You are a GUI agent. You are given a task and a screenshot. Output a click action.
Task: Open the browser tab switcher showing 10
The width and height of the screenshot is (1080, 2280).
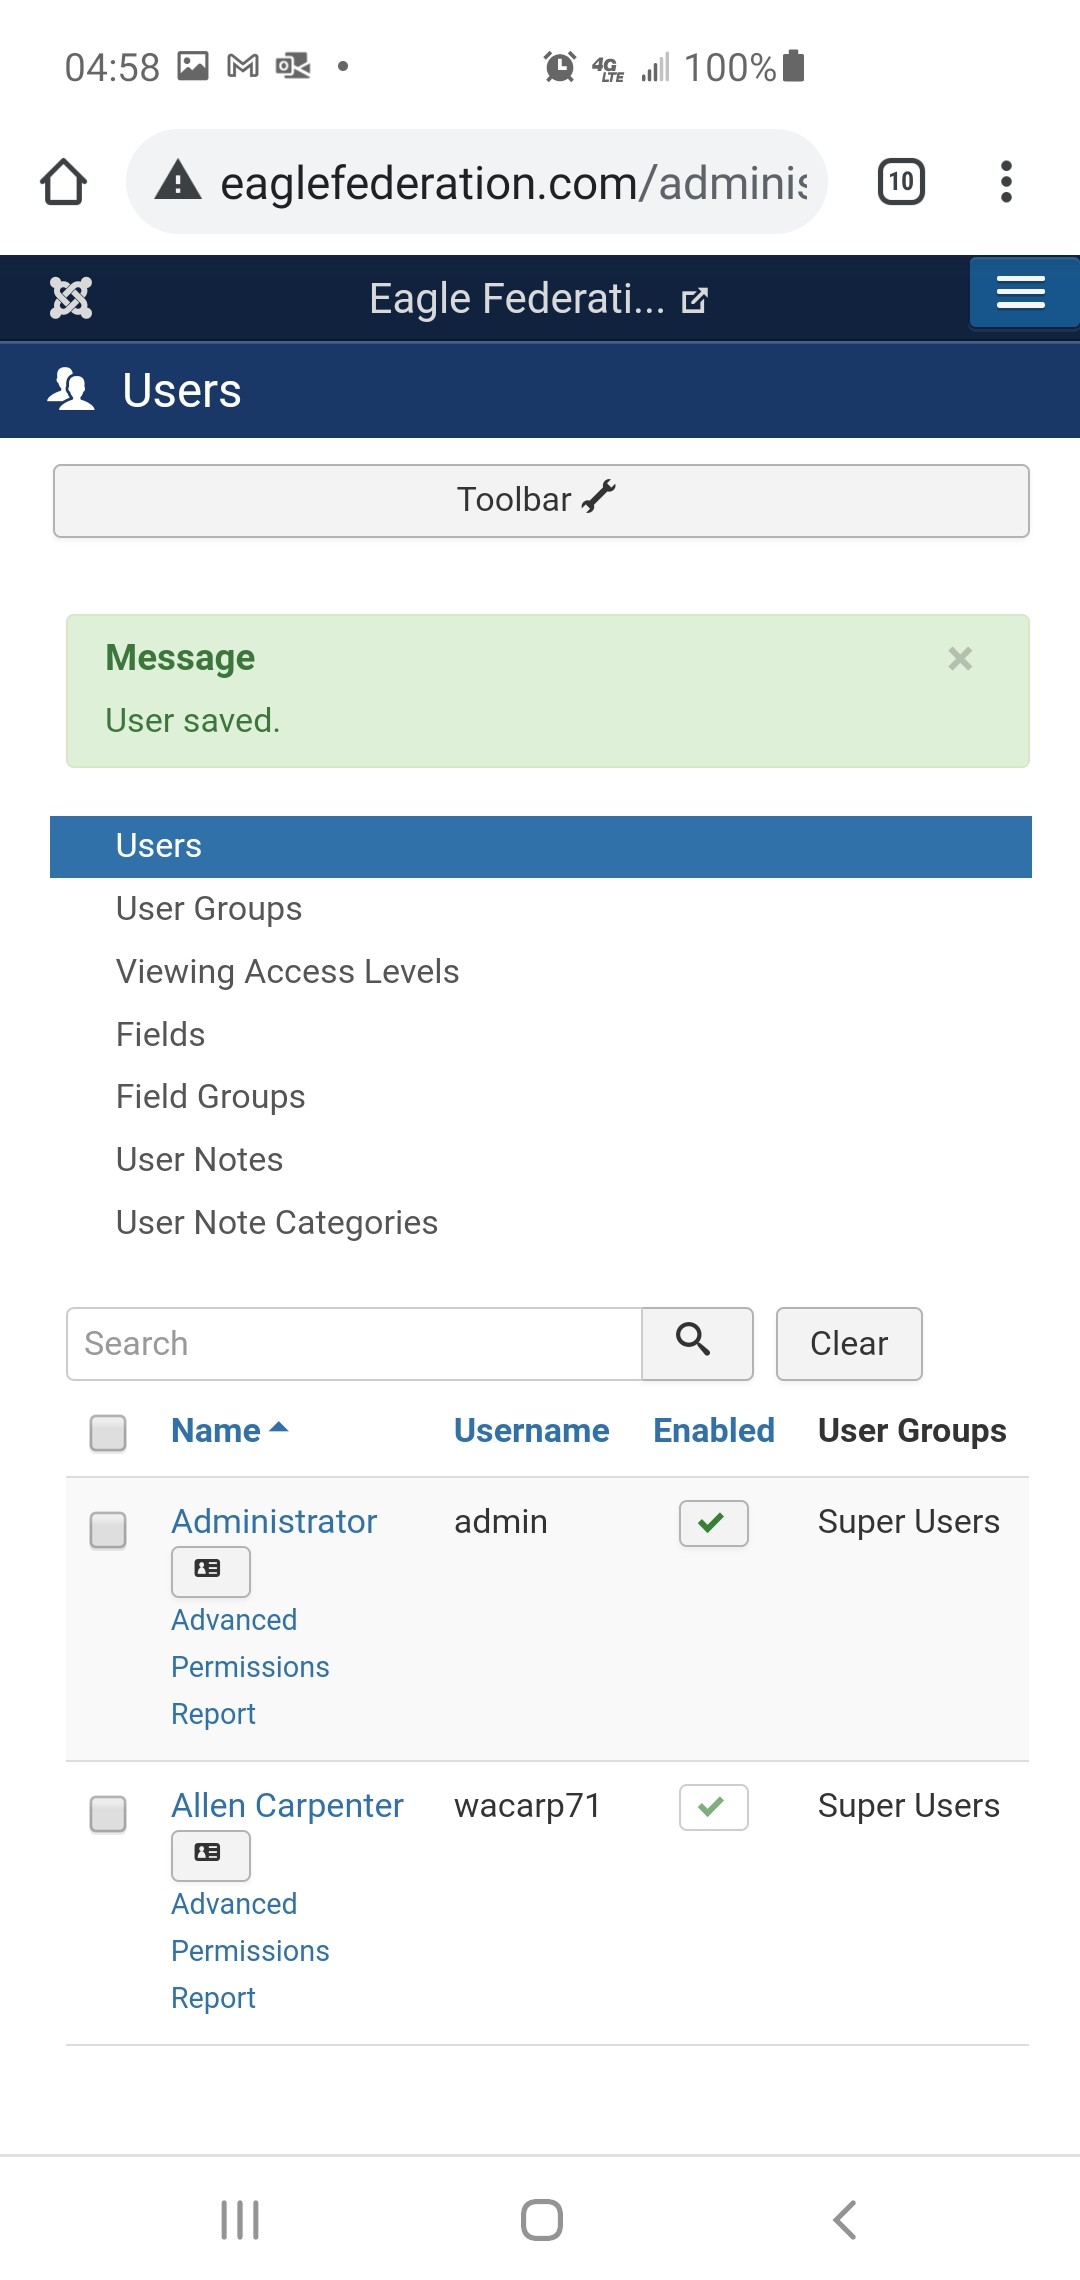click(901, 182)
